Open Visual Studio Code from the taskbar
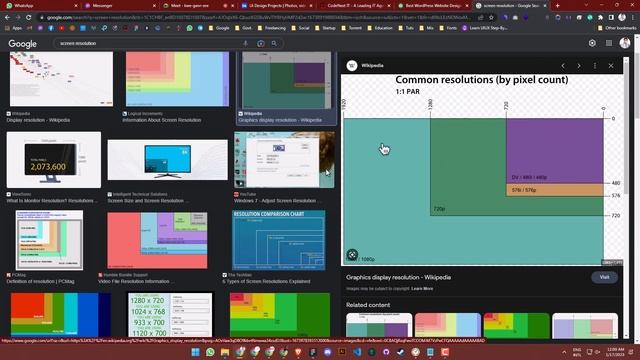 pyautogui.click(x=357, y=352)
